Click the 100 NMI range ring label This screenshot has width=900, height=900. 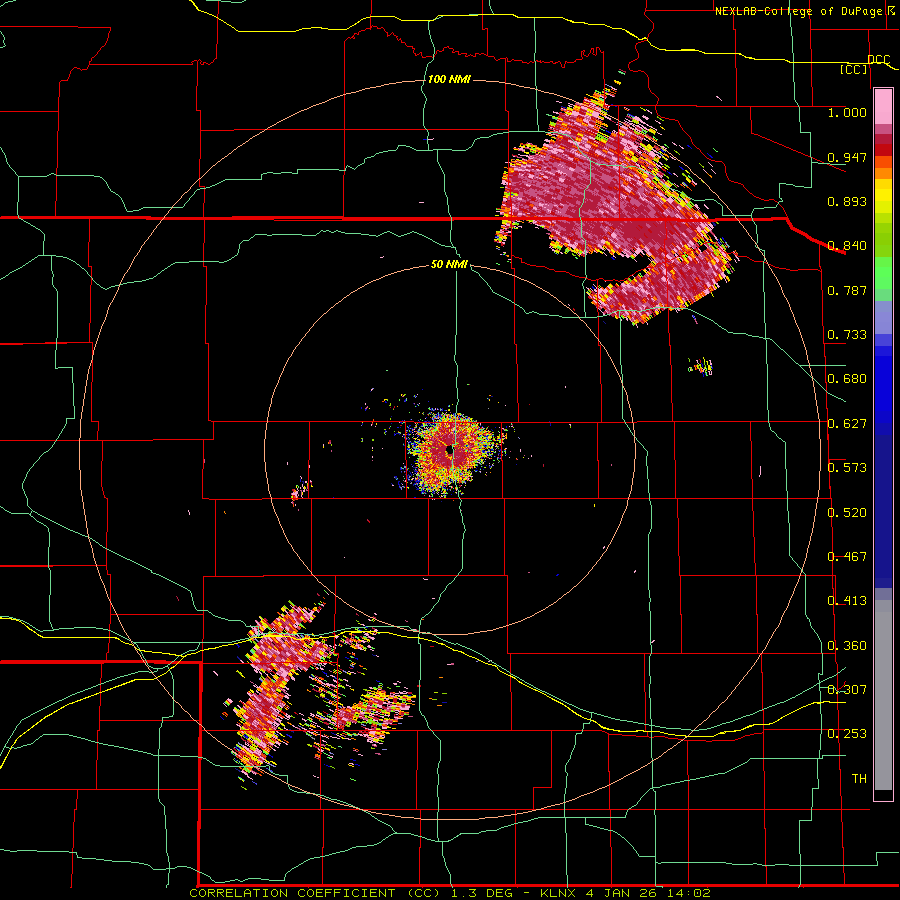[449, 79]
